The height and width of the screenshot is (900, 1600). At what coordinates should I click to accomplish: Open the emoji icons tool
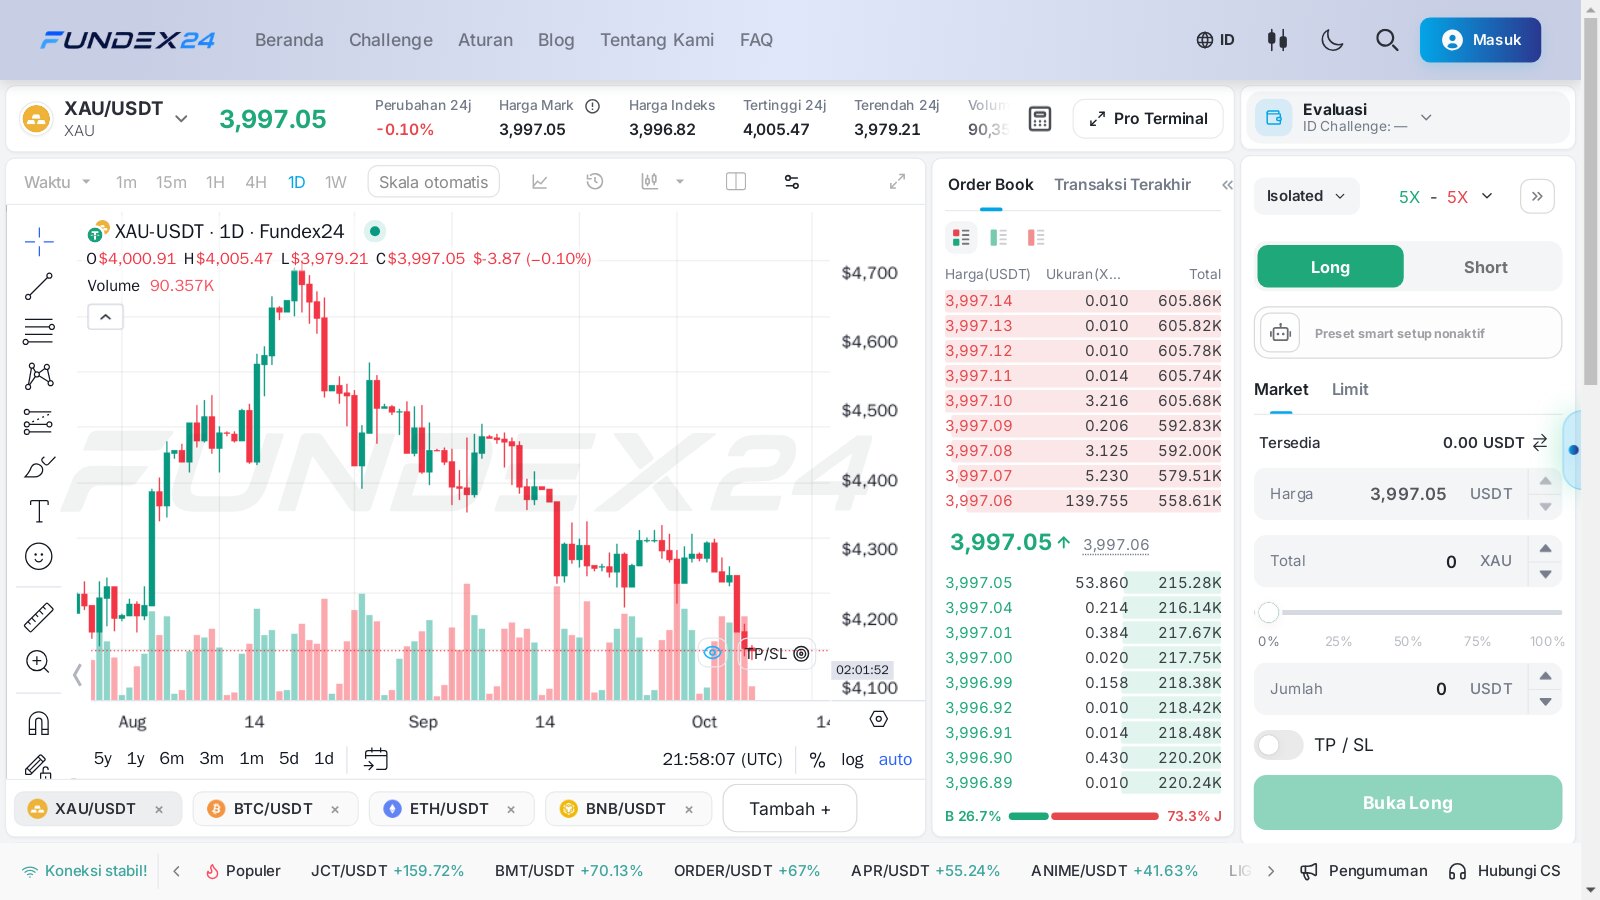39,557
